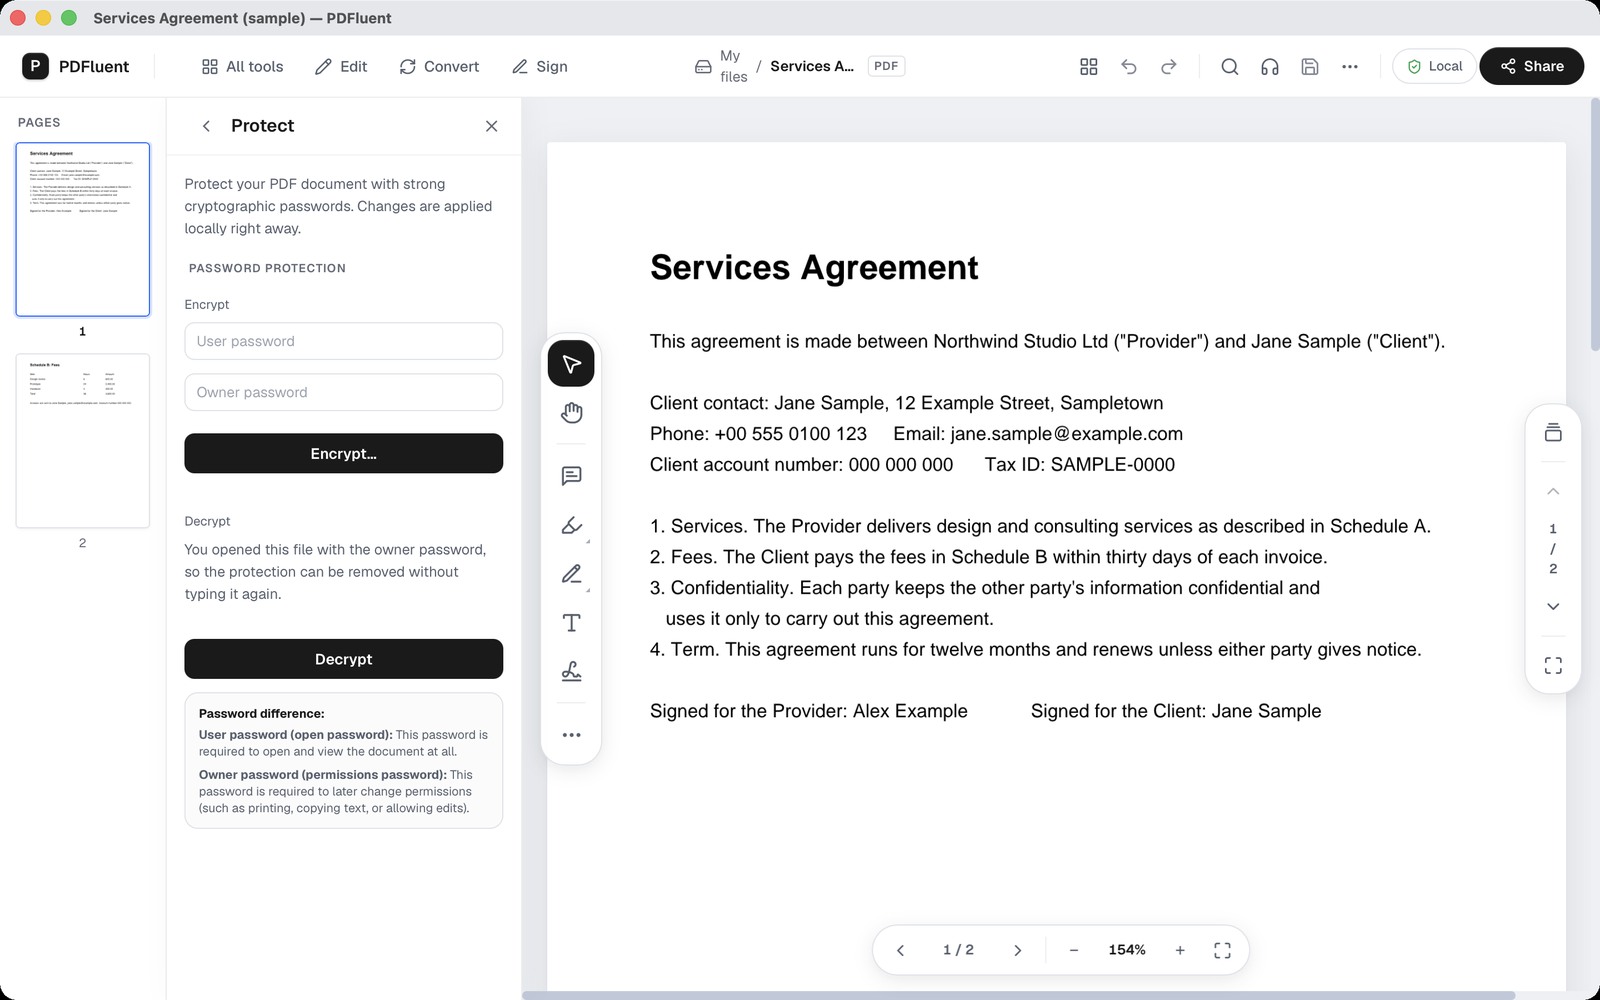Zoom out with the minus button
Image resolution: width=1600 pixels, height=1000 pixels.
click(1074, 950)
